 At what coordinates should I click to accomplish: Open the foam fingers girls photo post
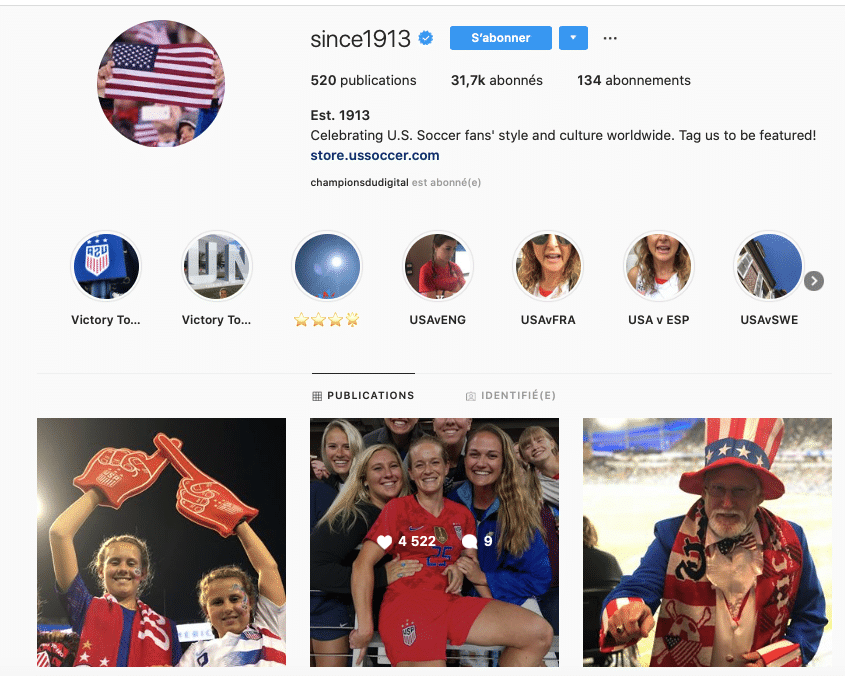click(x=161, y=542)
